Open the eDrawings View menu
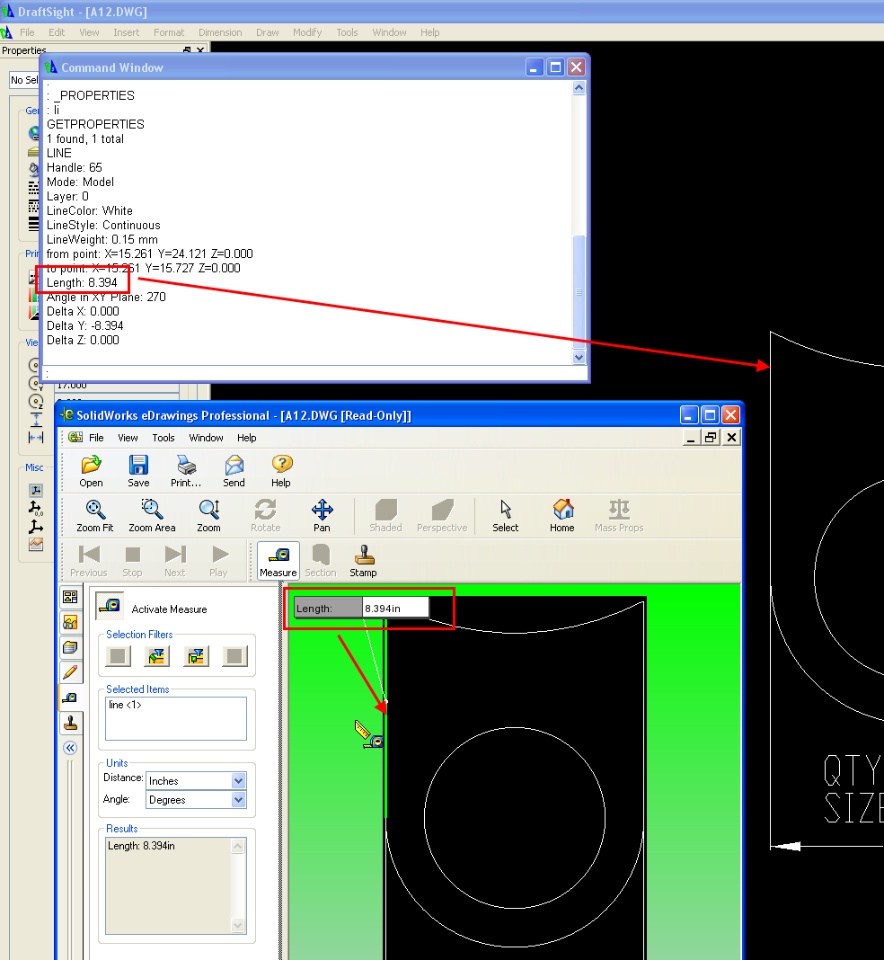884x960 pixels. coord(128,438)
